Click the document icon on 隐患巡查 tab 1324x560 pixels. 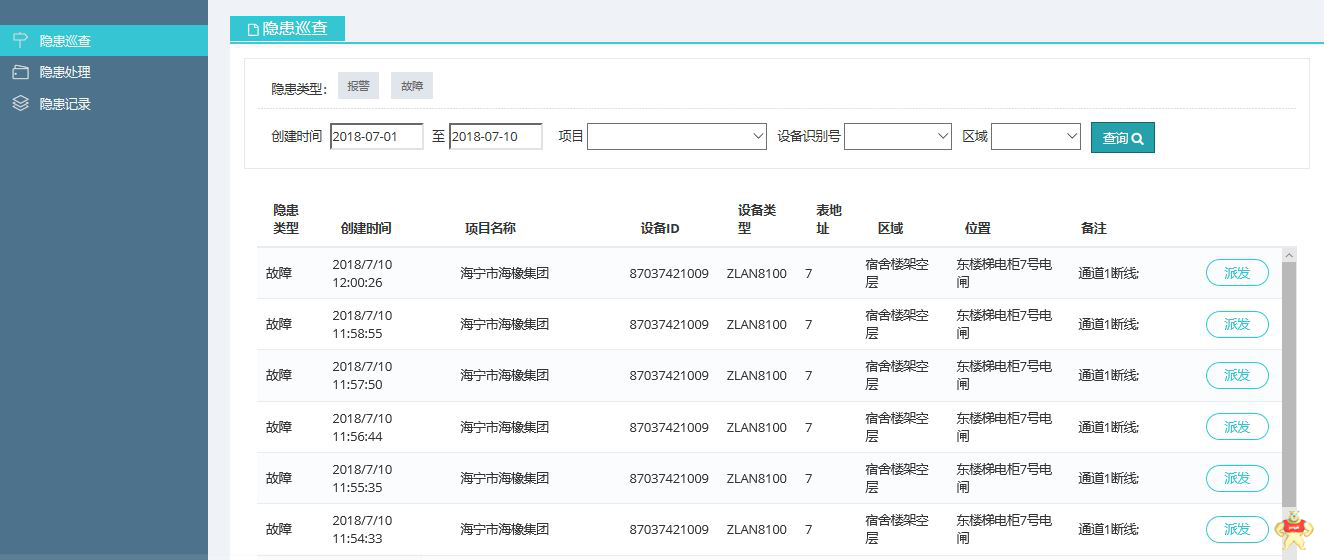[253, 30]
